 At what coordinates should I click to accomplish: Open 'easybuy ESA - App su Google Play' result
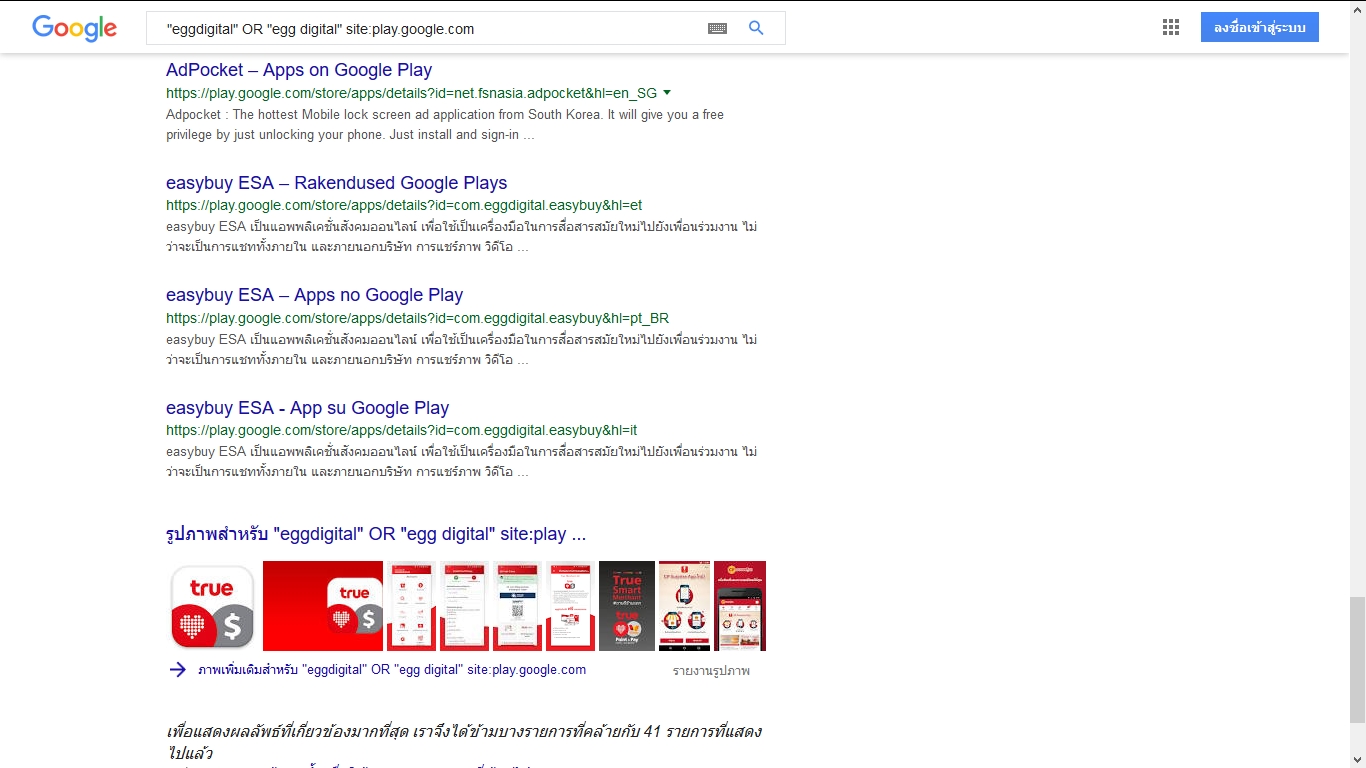307,408
